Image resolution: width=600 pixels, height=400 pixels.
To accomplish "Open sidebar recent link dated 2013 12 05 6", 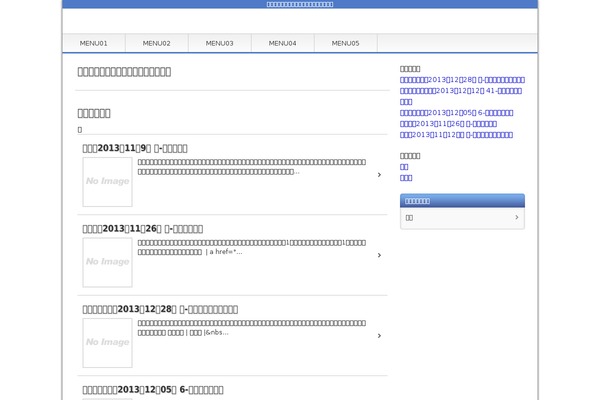I will 457,113.
